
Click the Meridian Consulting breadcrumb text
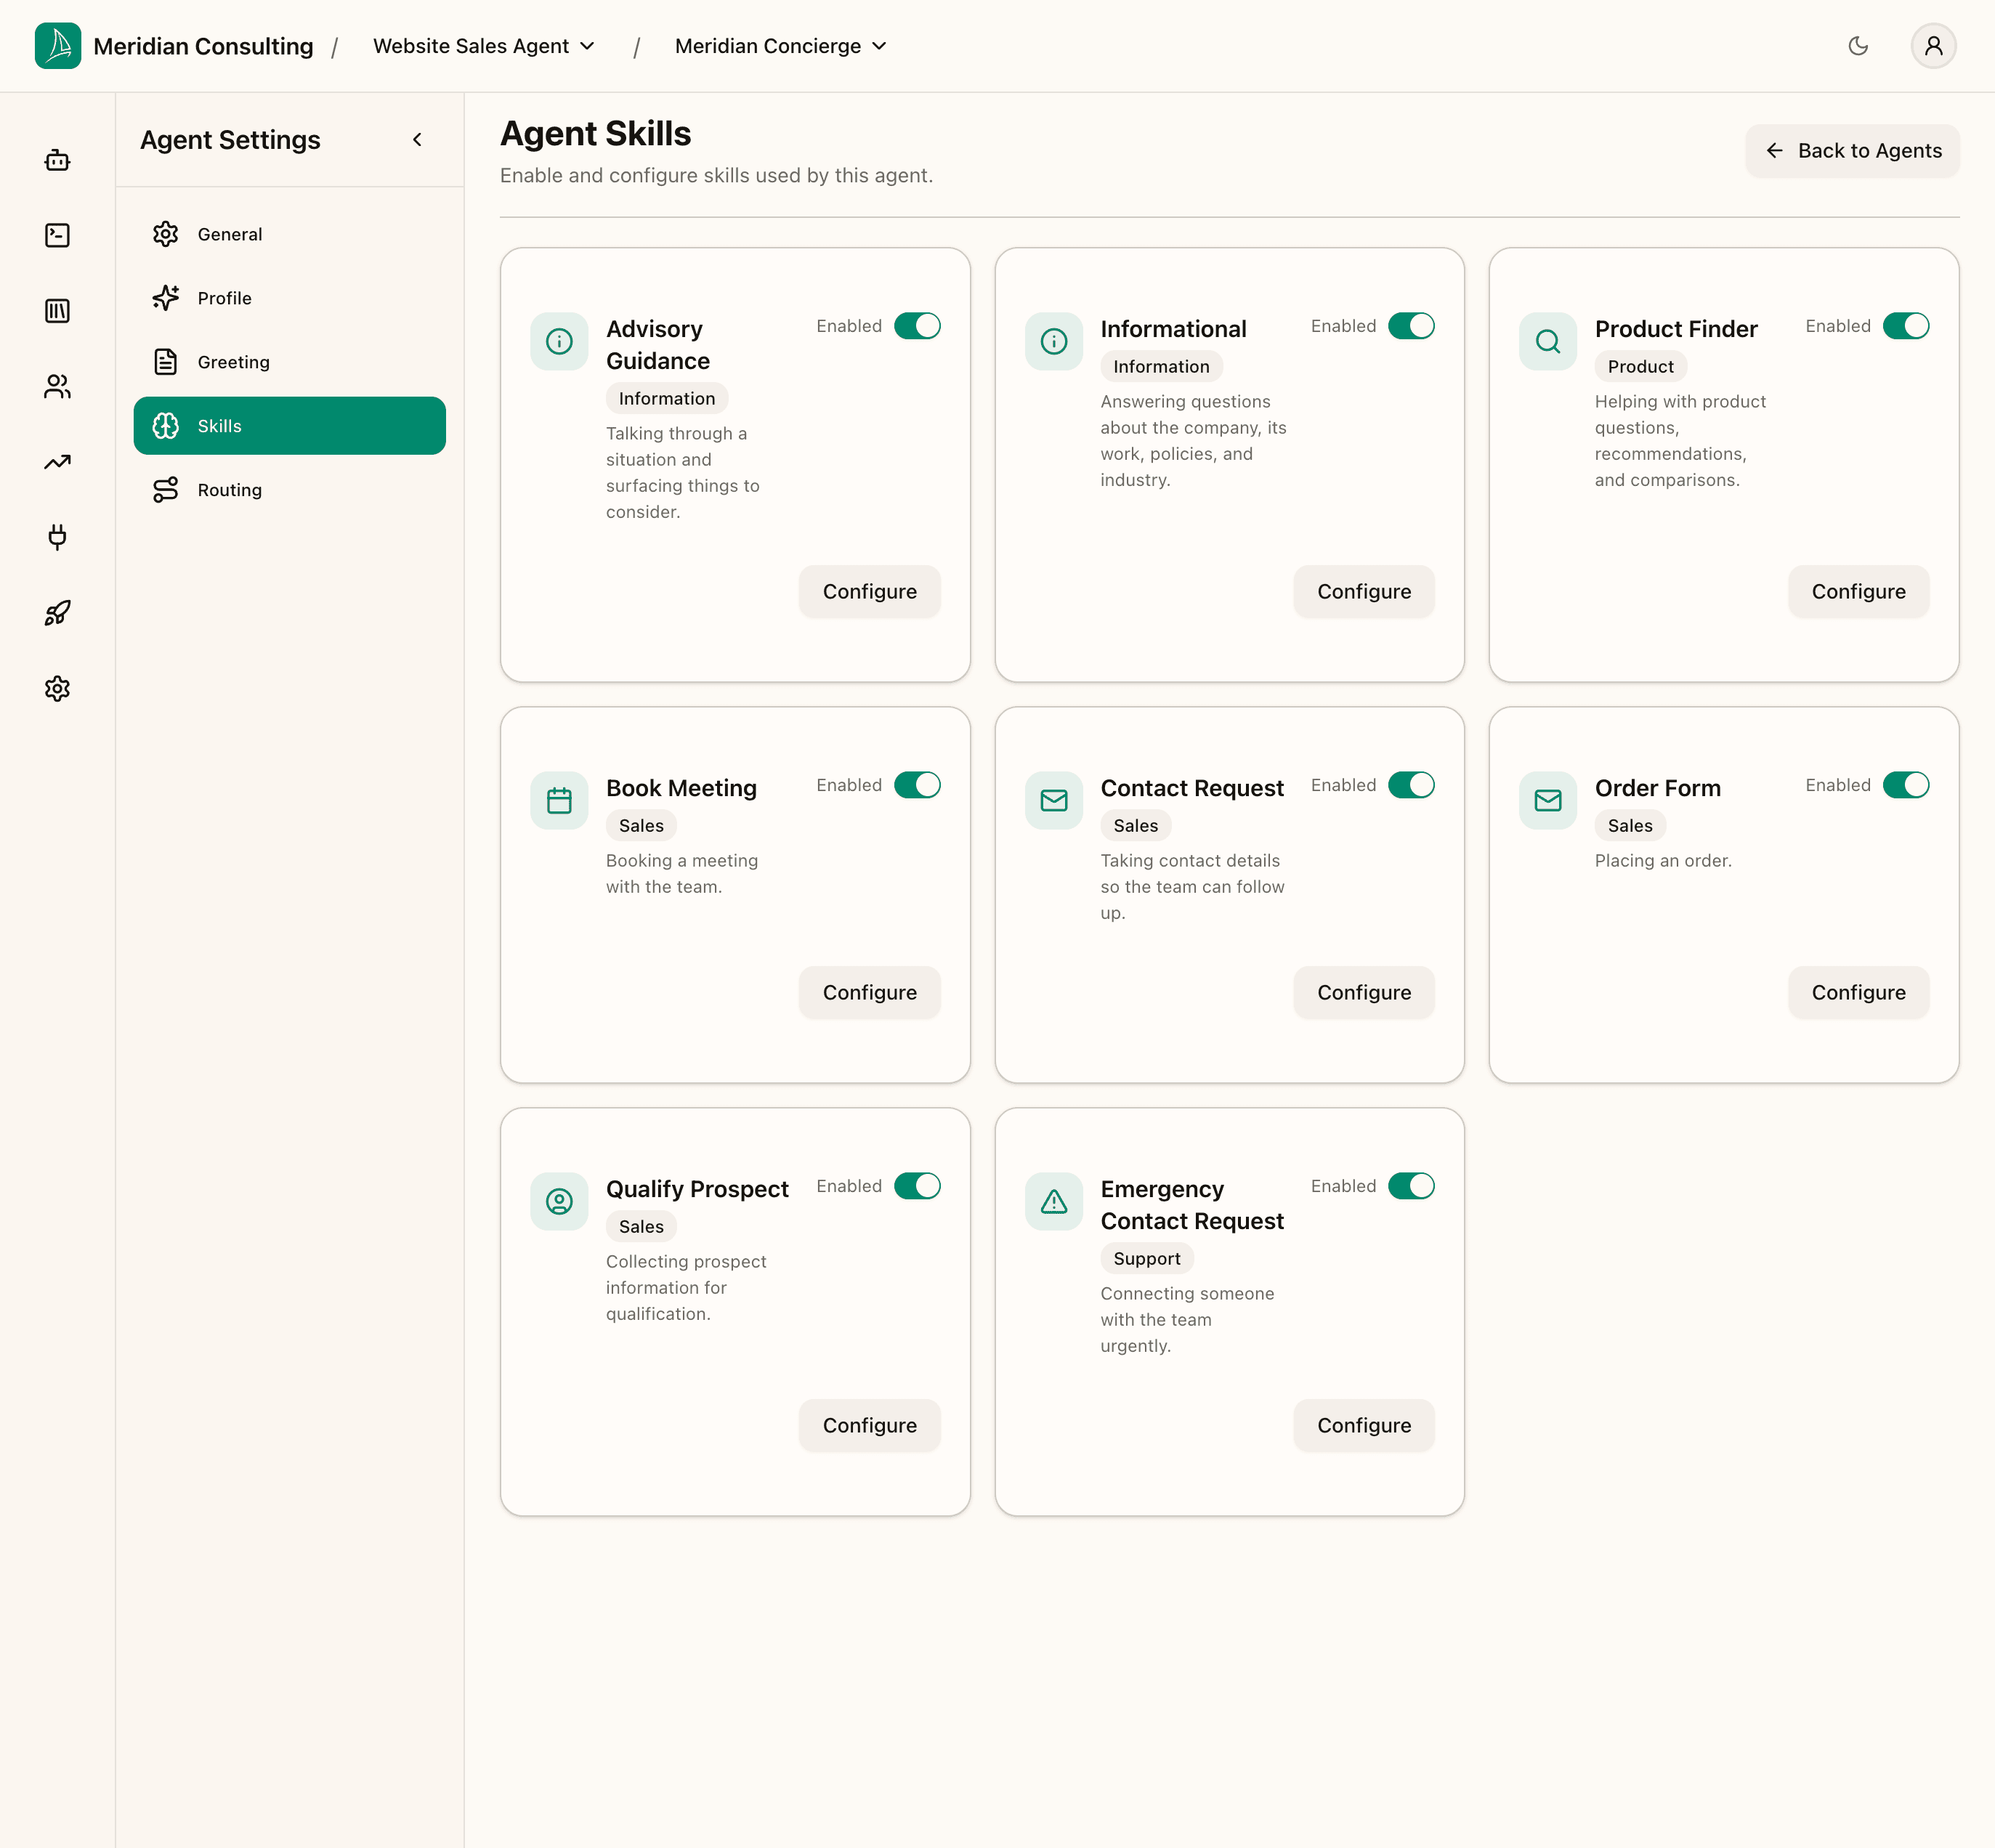tap(203, 46)
